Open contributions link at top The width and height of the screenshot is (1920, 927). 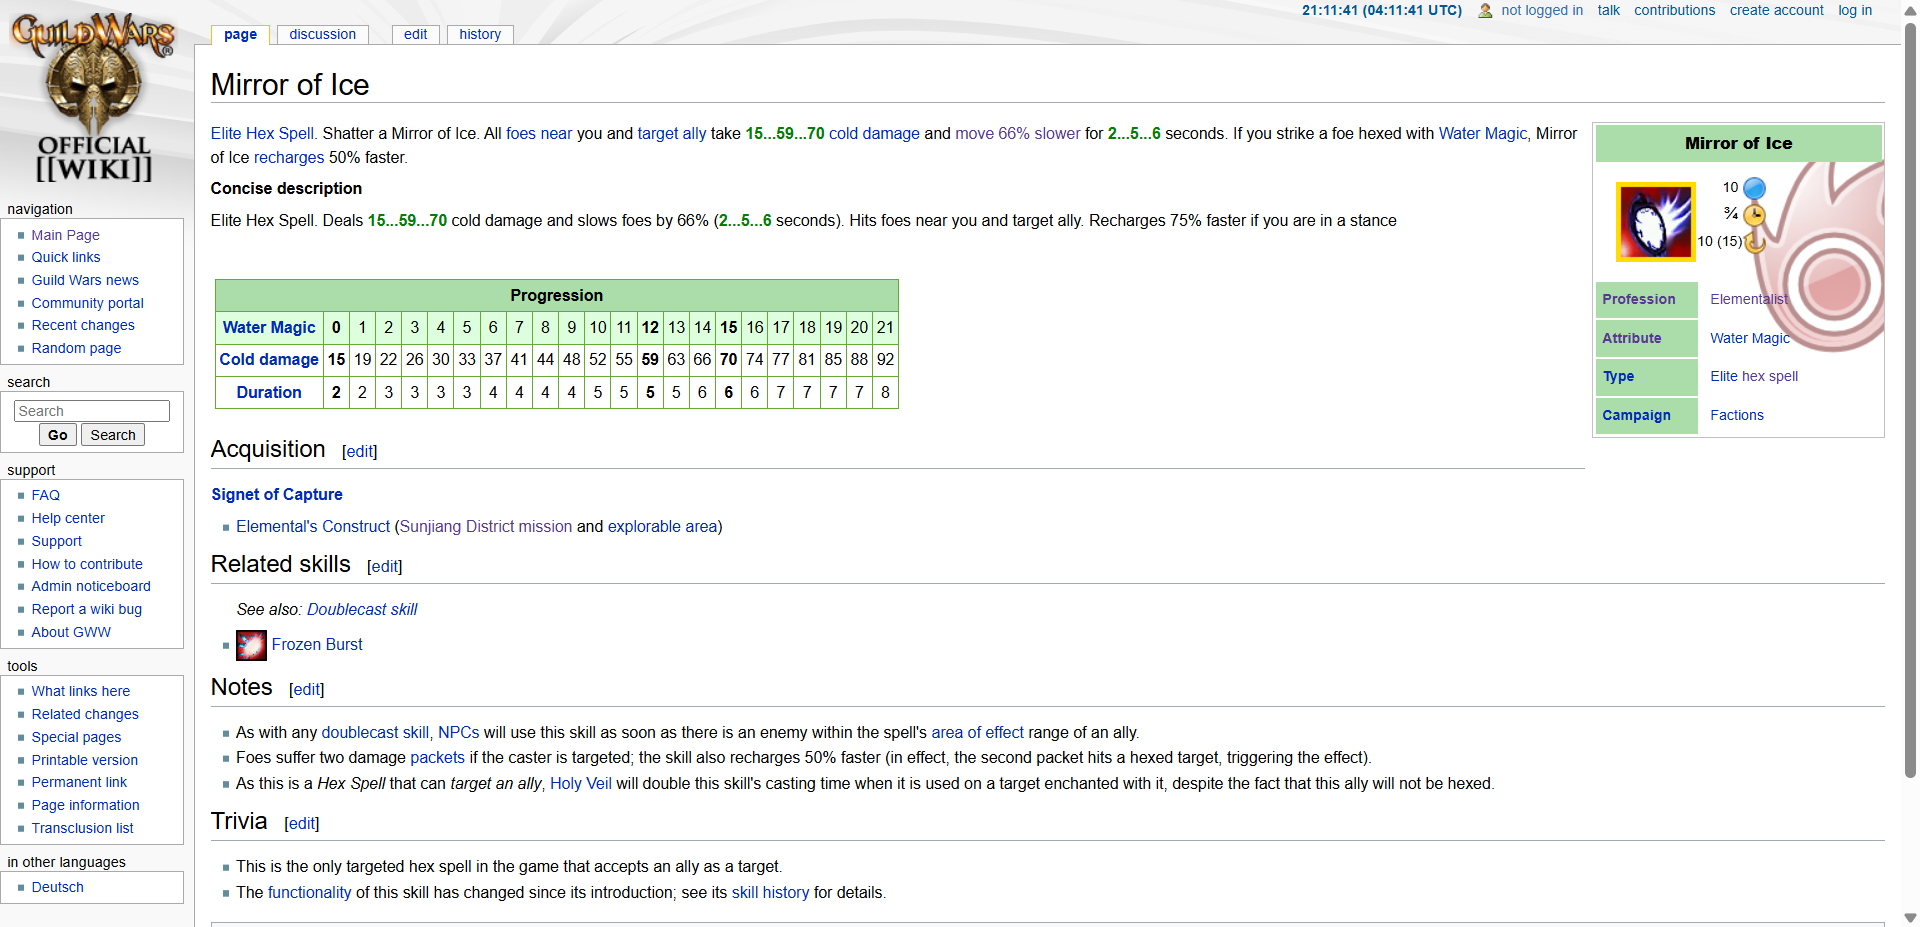1674,11
